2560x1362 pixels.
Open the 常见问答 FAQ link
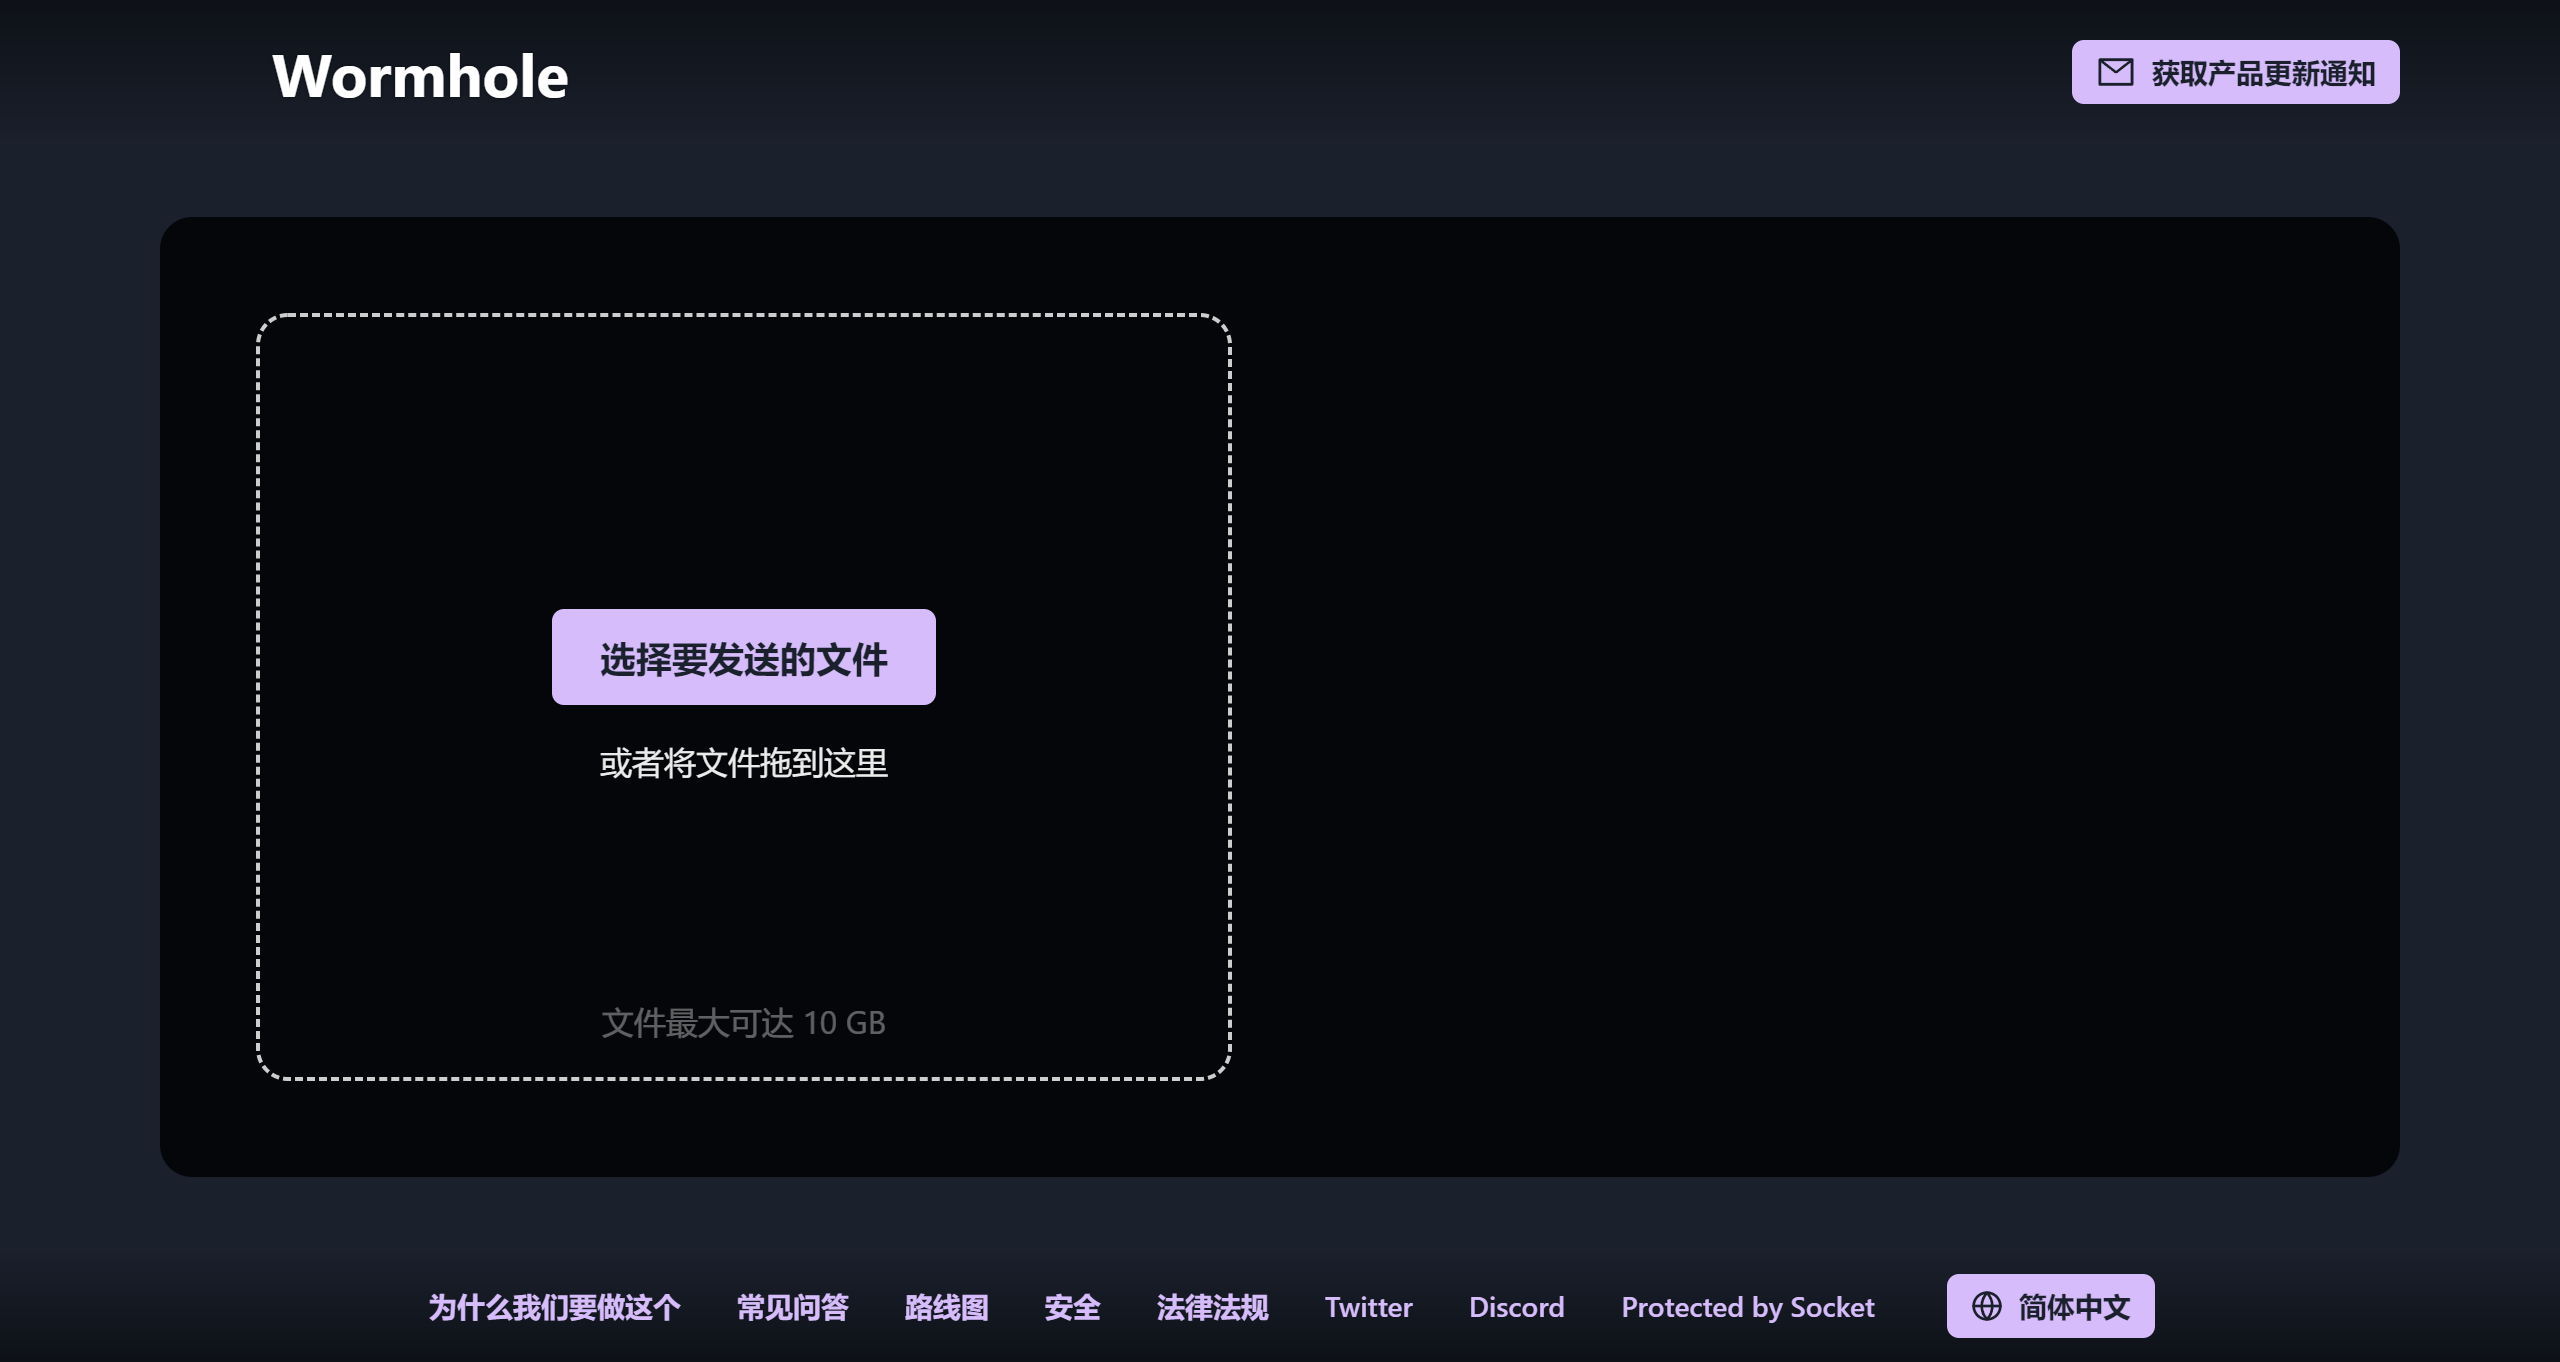click(x=792, y=1307)
